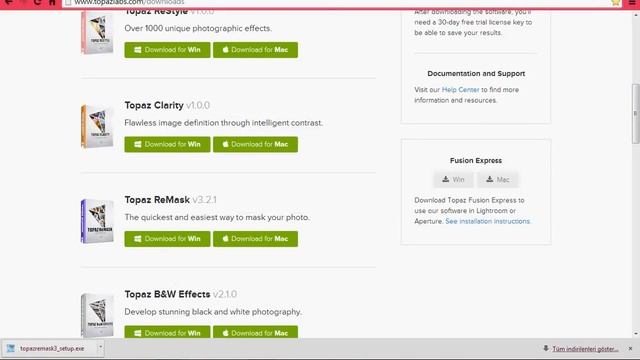This screenshot has height=360, width=640.
Task: Click the browser home icon
Action: (52, 2)
